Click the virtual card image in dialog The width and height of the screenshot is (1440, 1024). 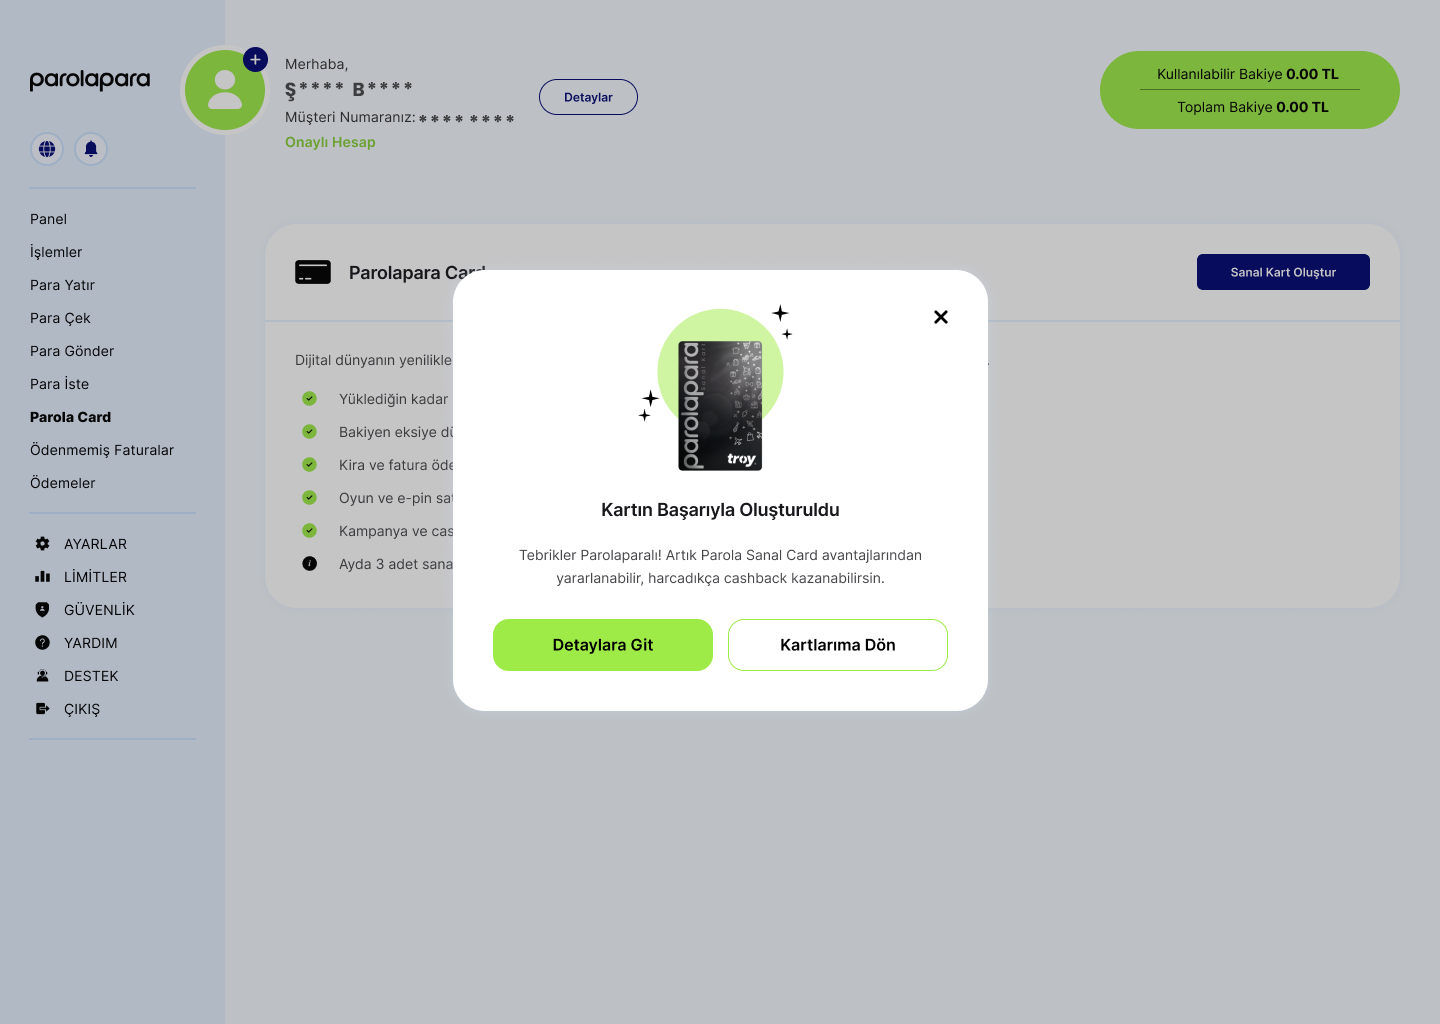pos(720,406)
